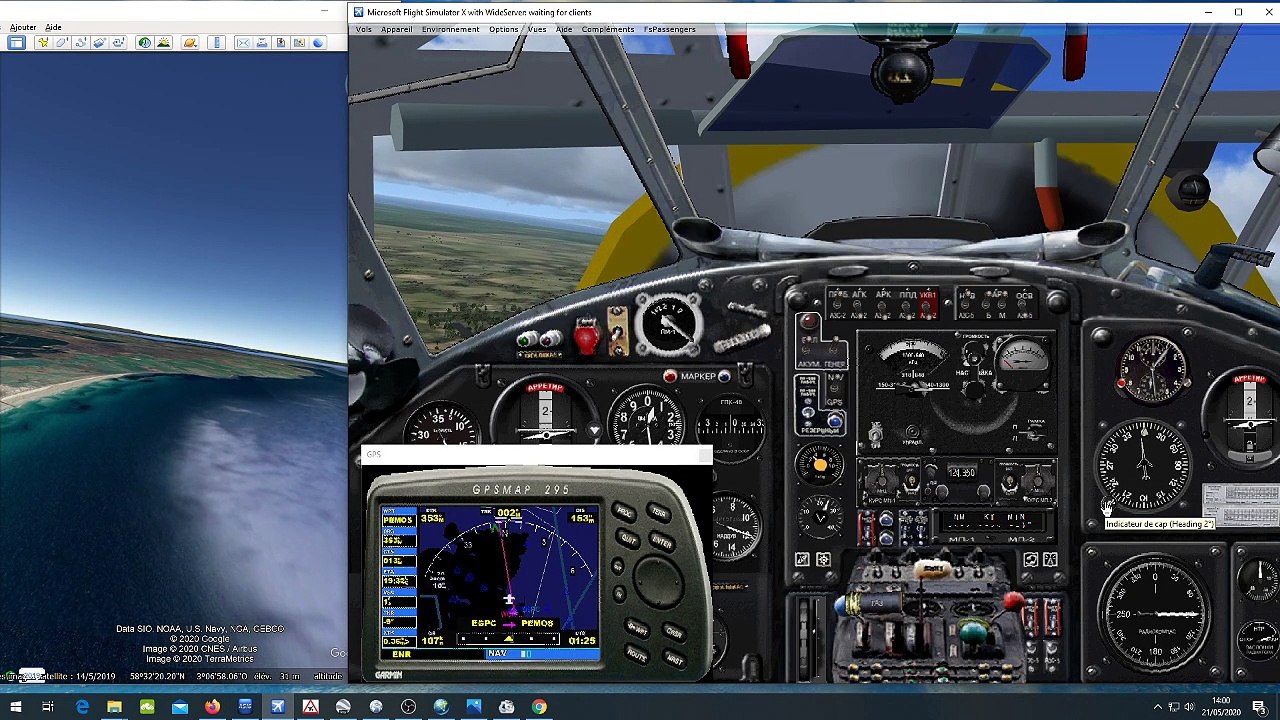Select the Add Polygon tool in Google Earth
This screenshot has width=1280, height=720.
point(62,43)
